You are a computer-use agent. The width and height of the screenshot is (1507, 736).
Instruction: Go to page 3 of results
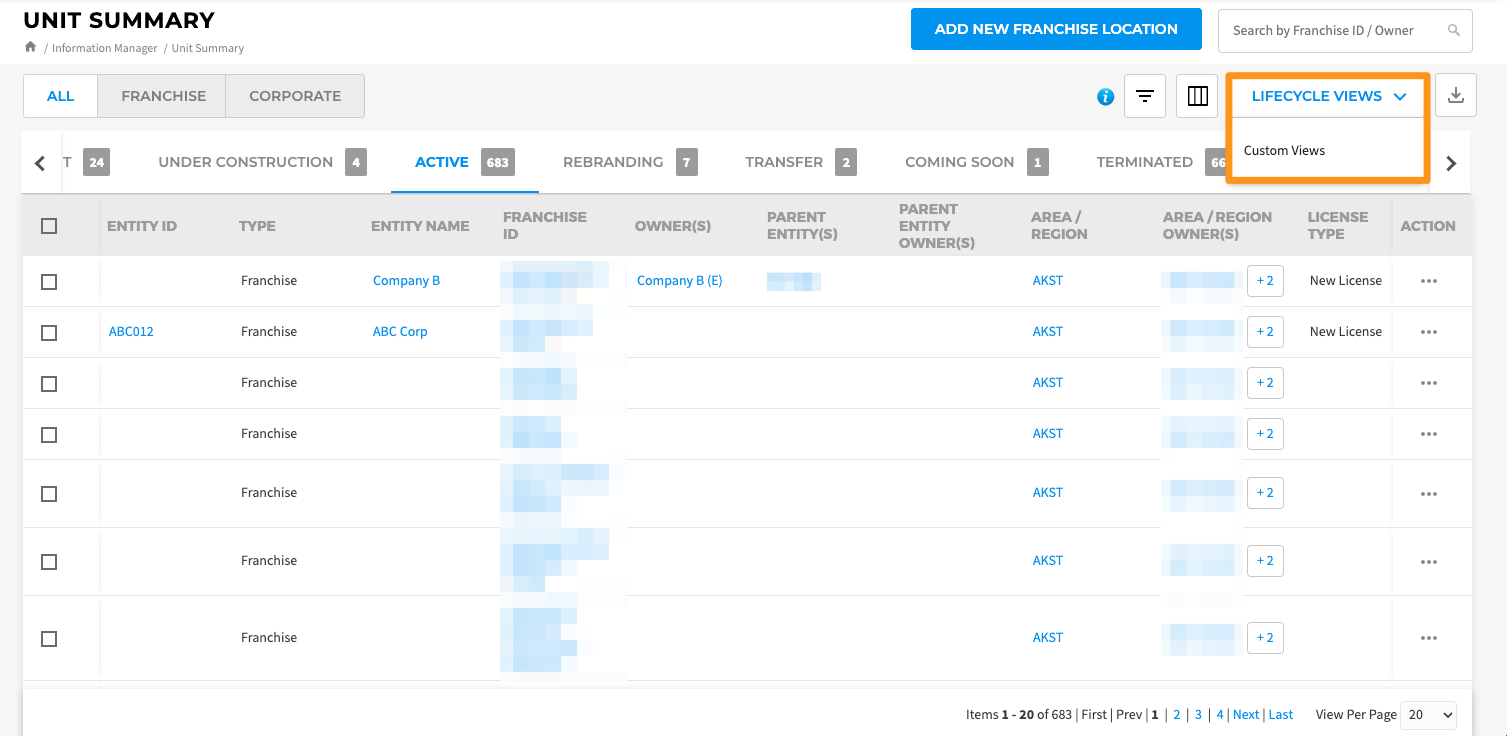tap(1197, 714)
